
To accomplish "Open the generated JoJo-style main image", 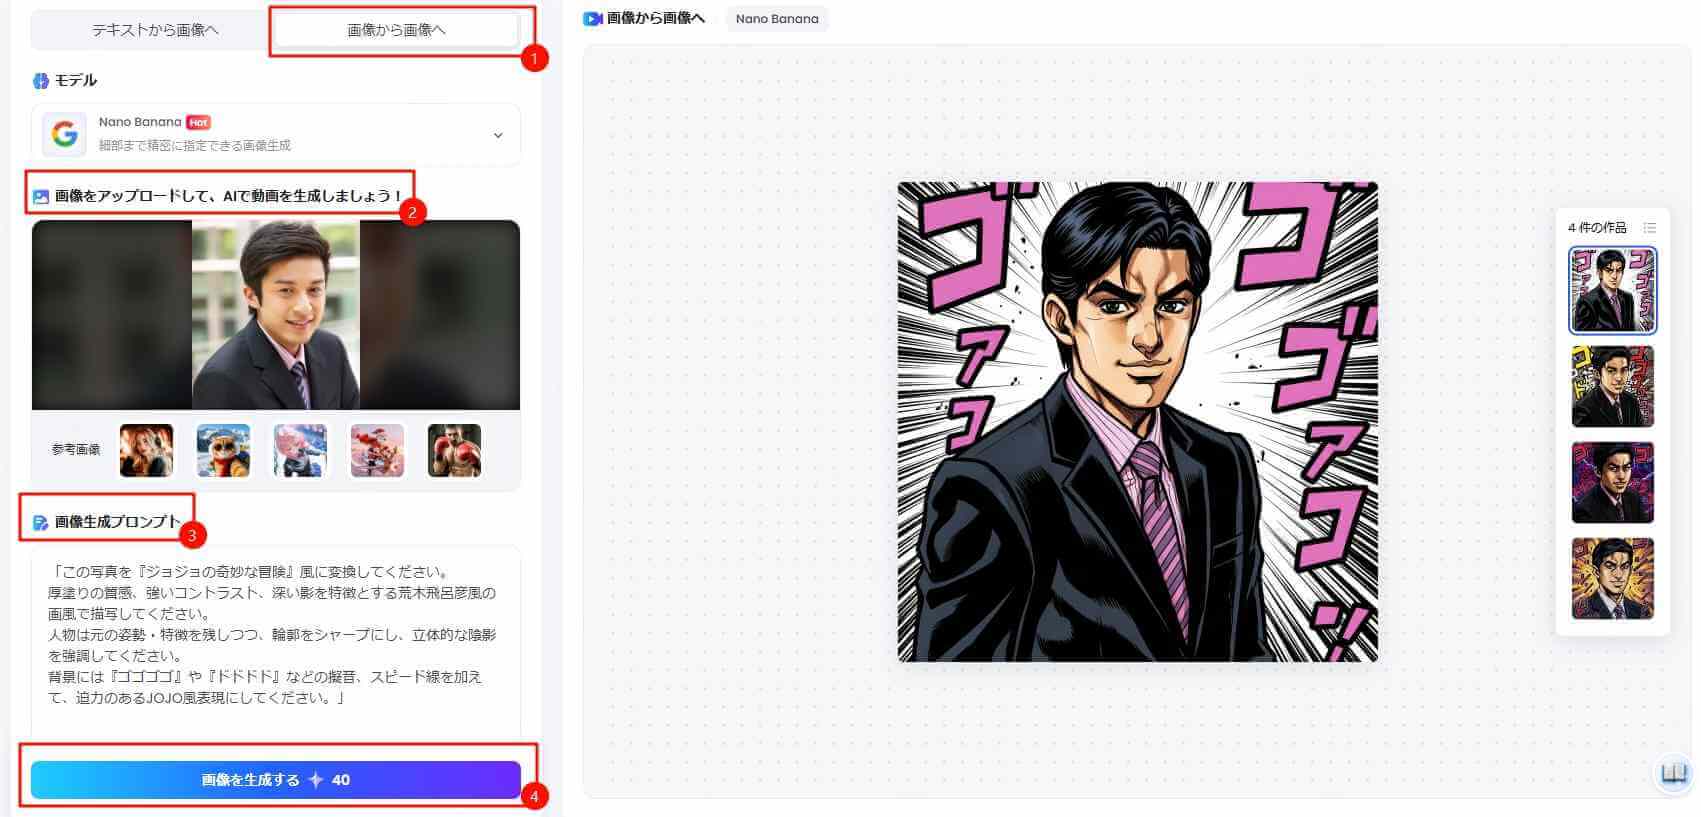I will click(1138, 422).
